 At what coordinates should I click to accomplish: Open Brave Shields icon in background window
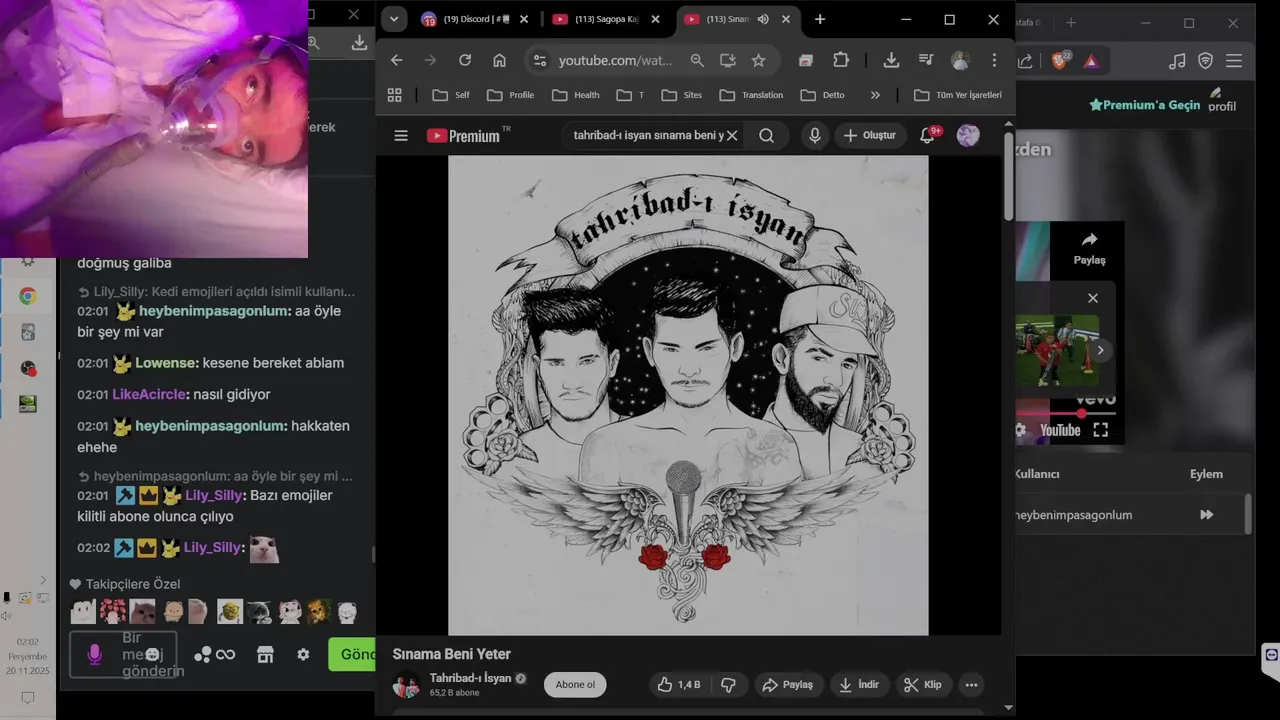[1059, 61]
